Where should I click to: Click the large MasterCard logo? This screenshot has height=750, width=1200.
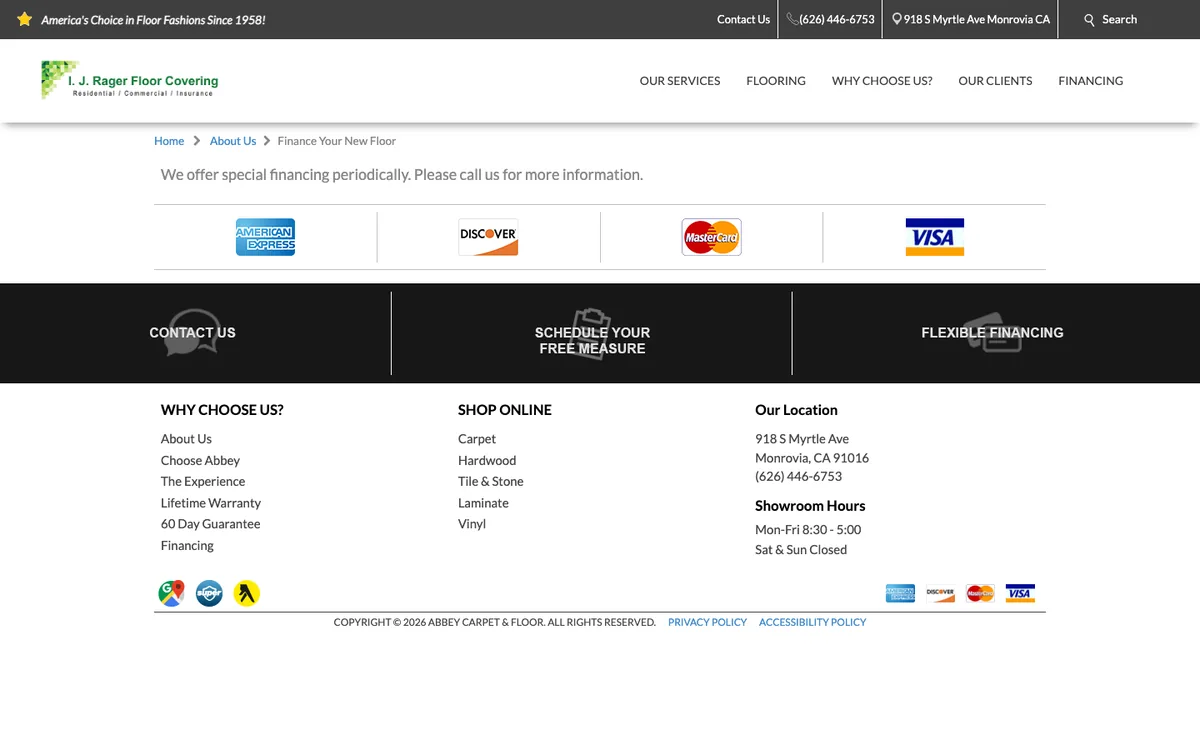(711, 237)
